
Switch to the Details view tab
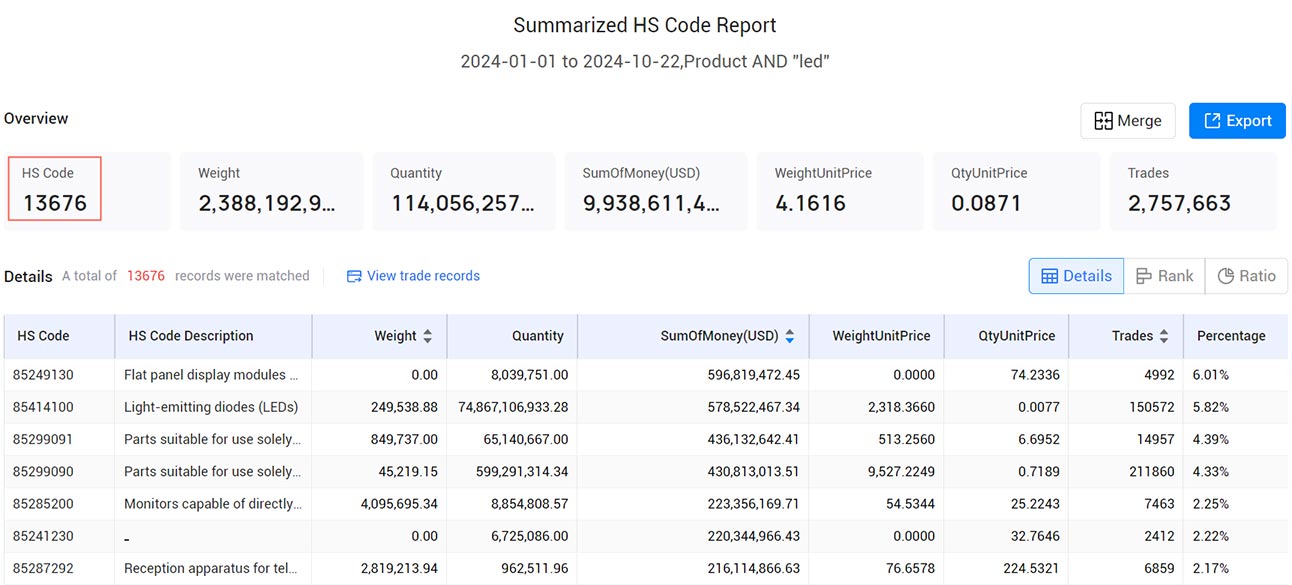[x=1076, y=276]
